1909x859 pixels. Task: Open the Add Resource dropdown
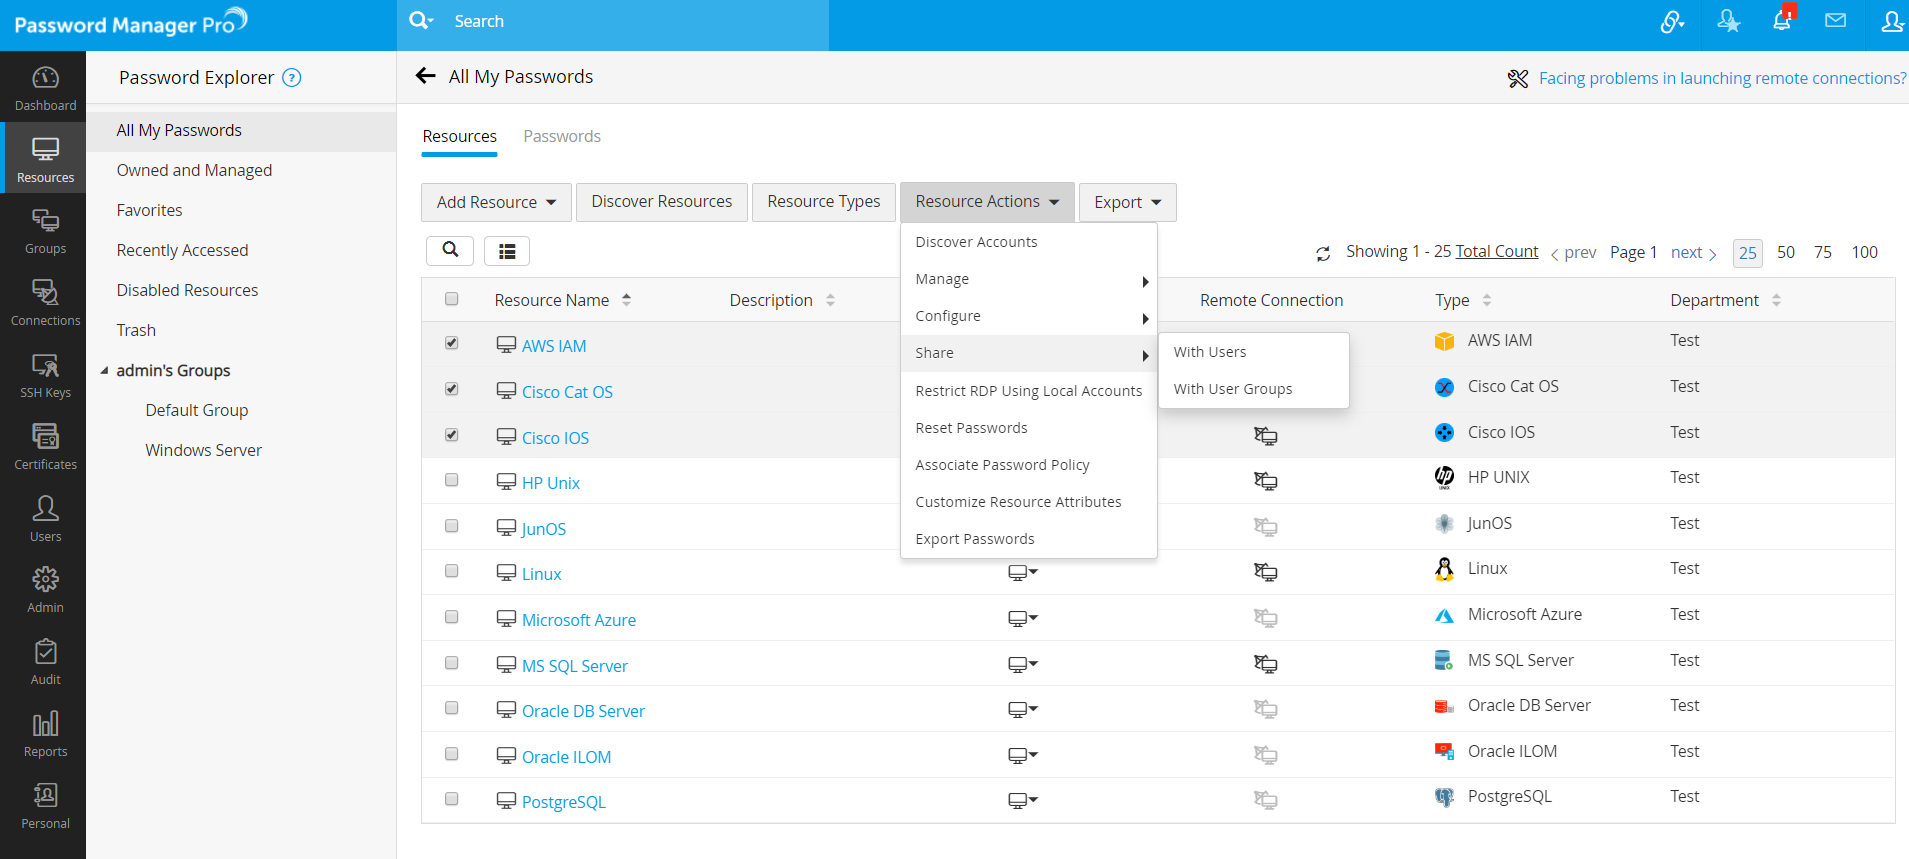[496, 202]
